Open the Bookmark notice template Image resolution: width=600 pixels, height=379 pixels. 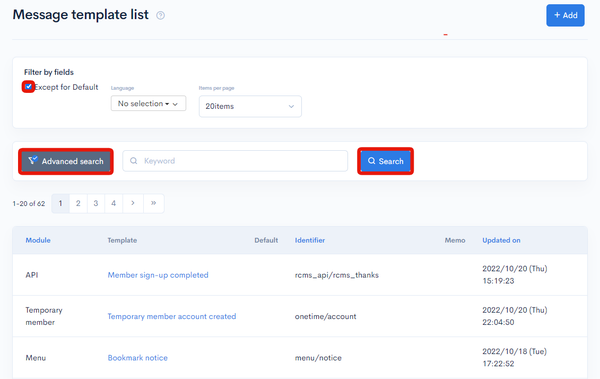[x=138, y=358]
